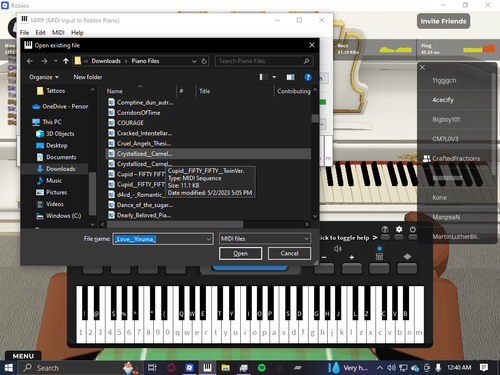Open view options dropdown arrow
Viewport: 500px width, 375px height.
[x=274, y=77]
